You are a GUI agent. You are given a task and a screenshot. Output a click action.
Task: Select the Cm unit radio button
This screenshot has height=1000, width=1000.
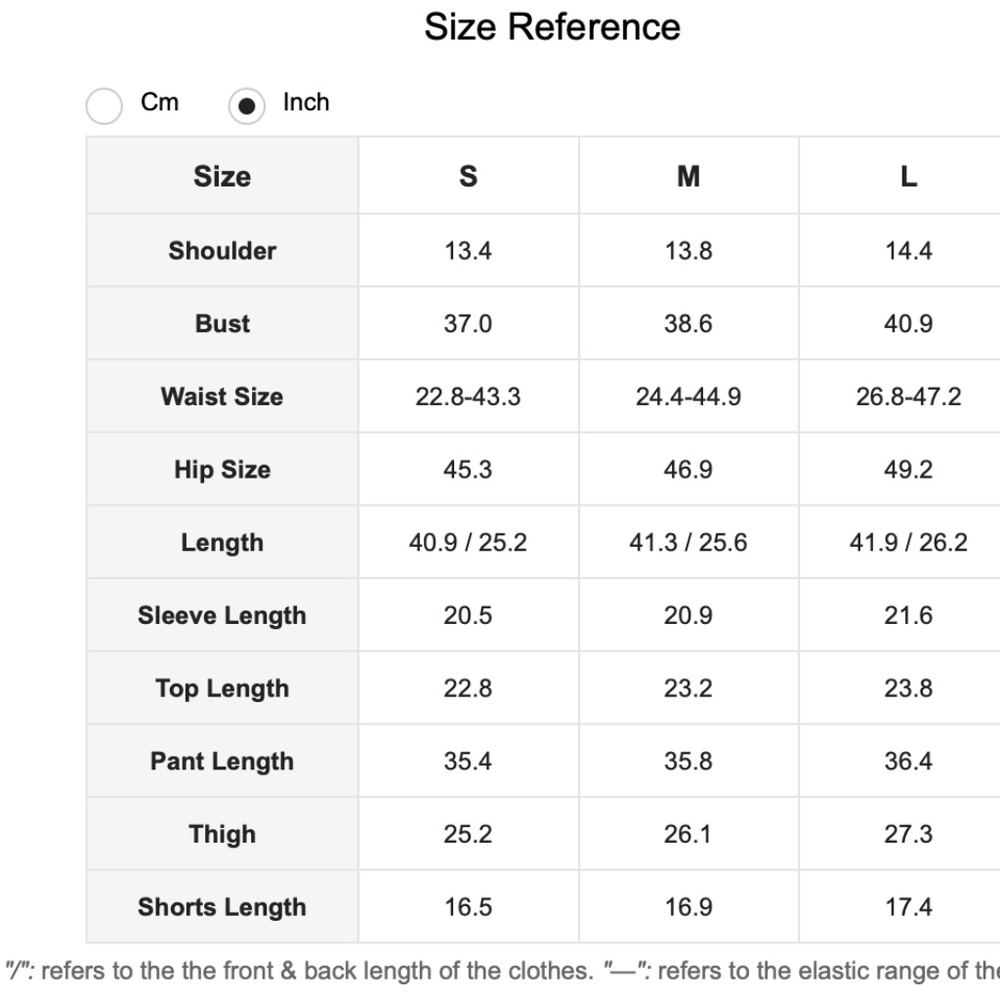(104, 105)
